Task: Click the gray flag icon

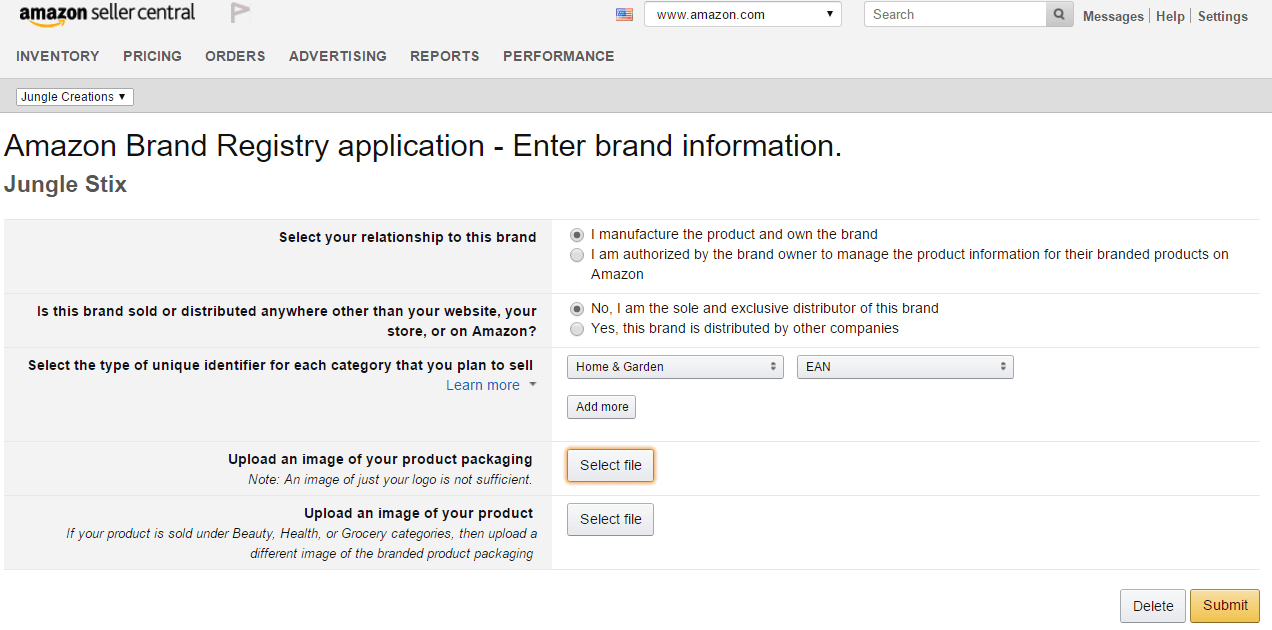Action: coord(240,13)
